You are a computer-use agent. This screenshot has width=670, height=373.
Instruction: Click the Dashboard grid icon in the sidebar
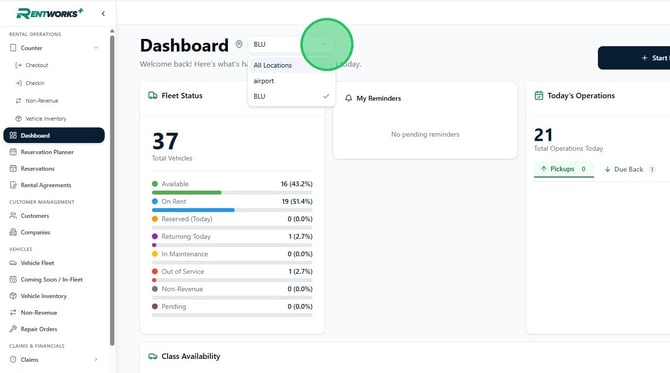point(13,135)
